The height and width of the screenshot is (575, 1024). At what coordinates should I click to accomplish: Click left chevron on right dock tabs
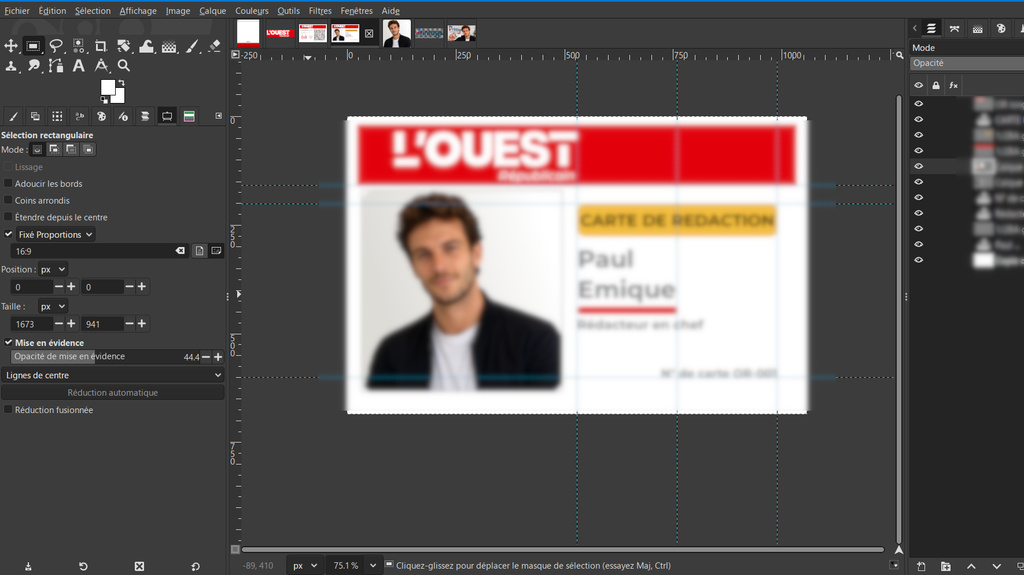[915, 28]
